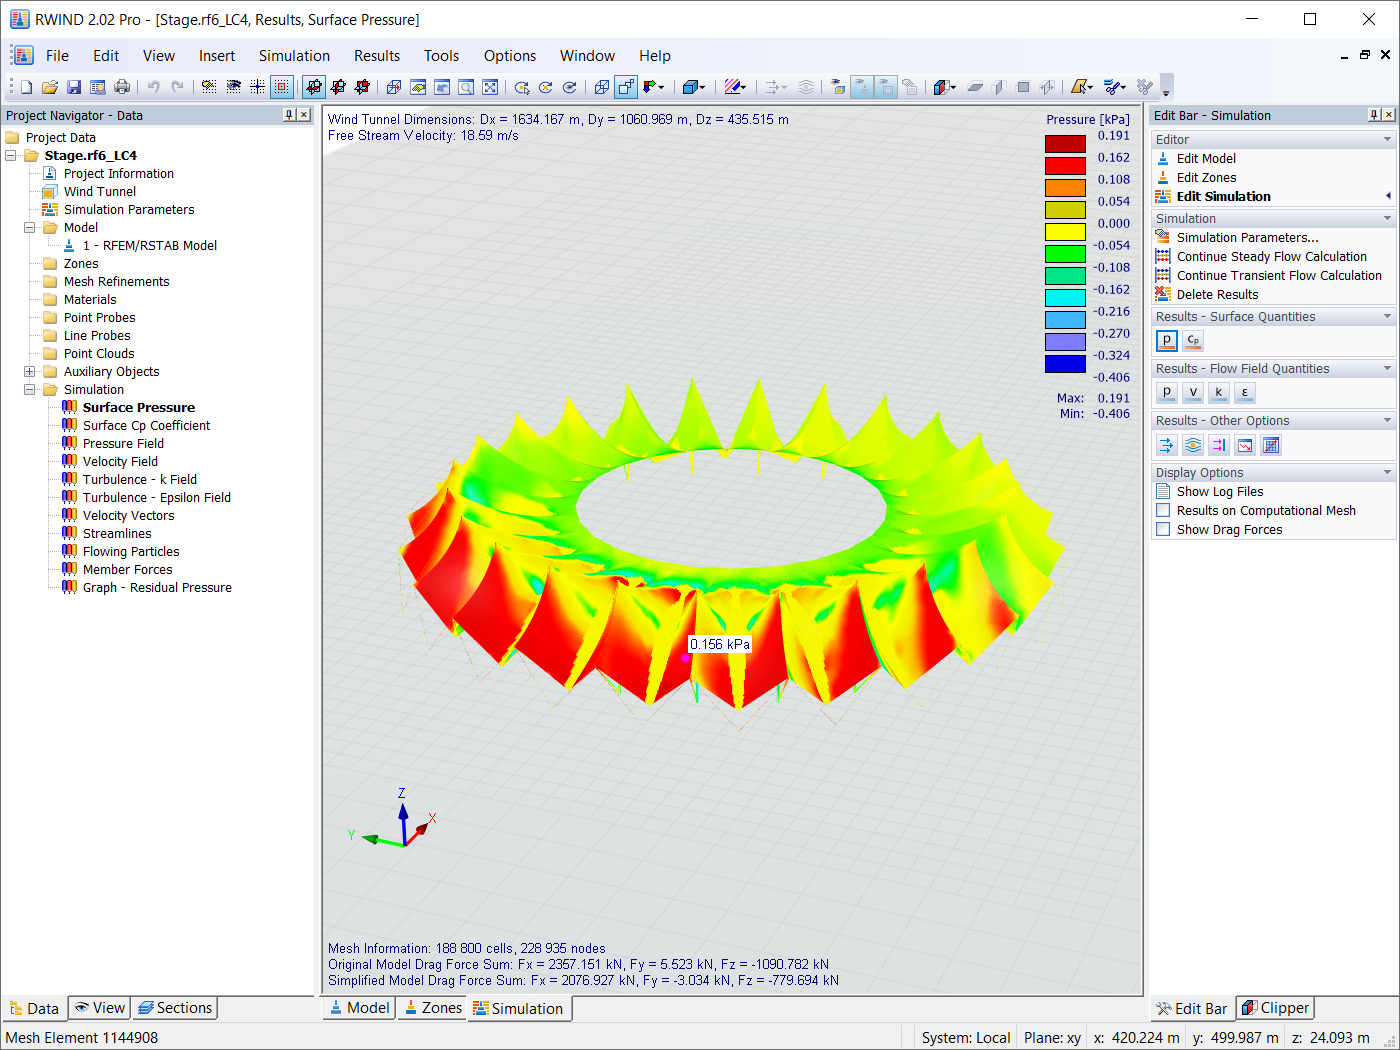
Task: Select Graph - Residual Pressure item
Action: click(157, 587)
